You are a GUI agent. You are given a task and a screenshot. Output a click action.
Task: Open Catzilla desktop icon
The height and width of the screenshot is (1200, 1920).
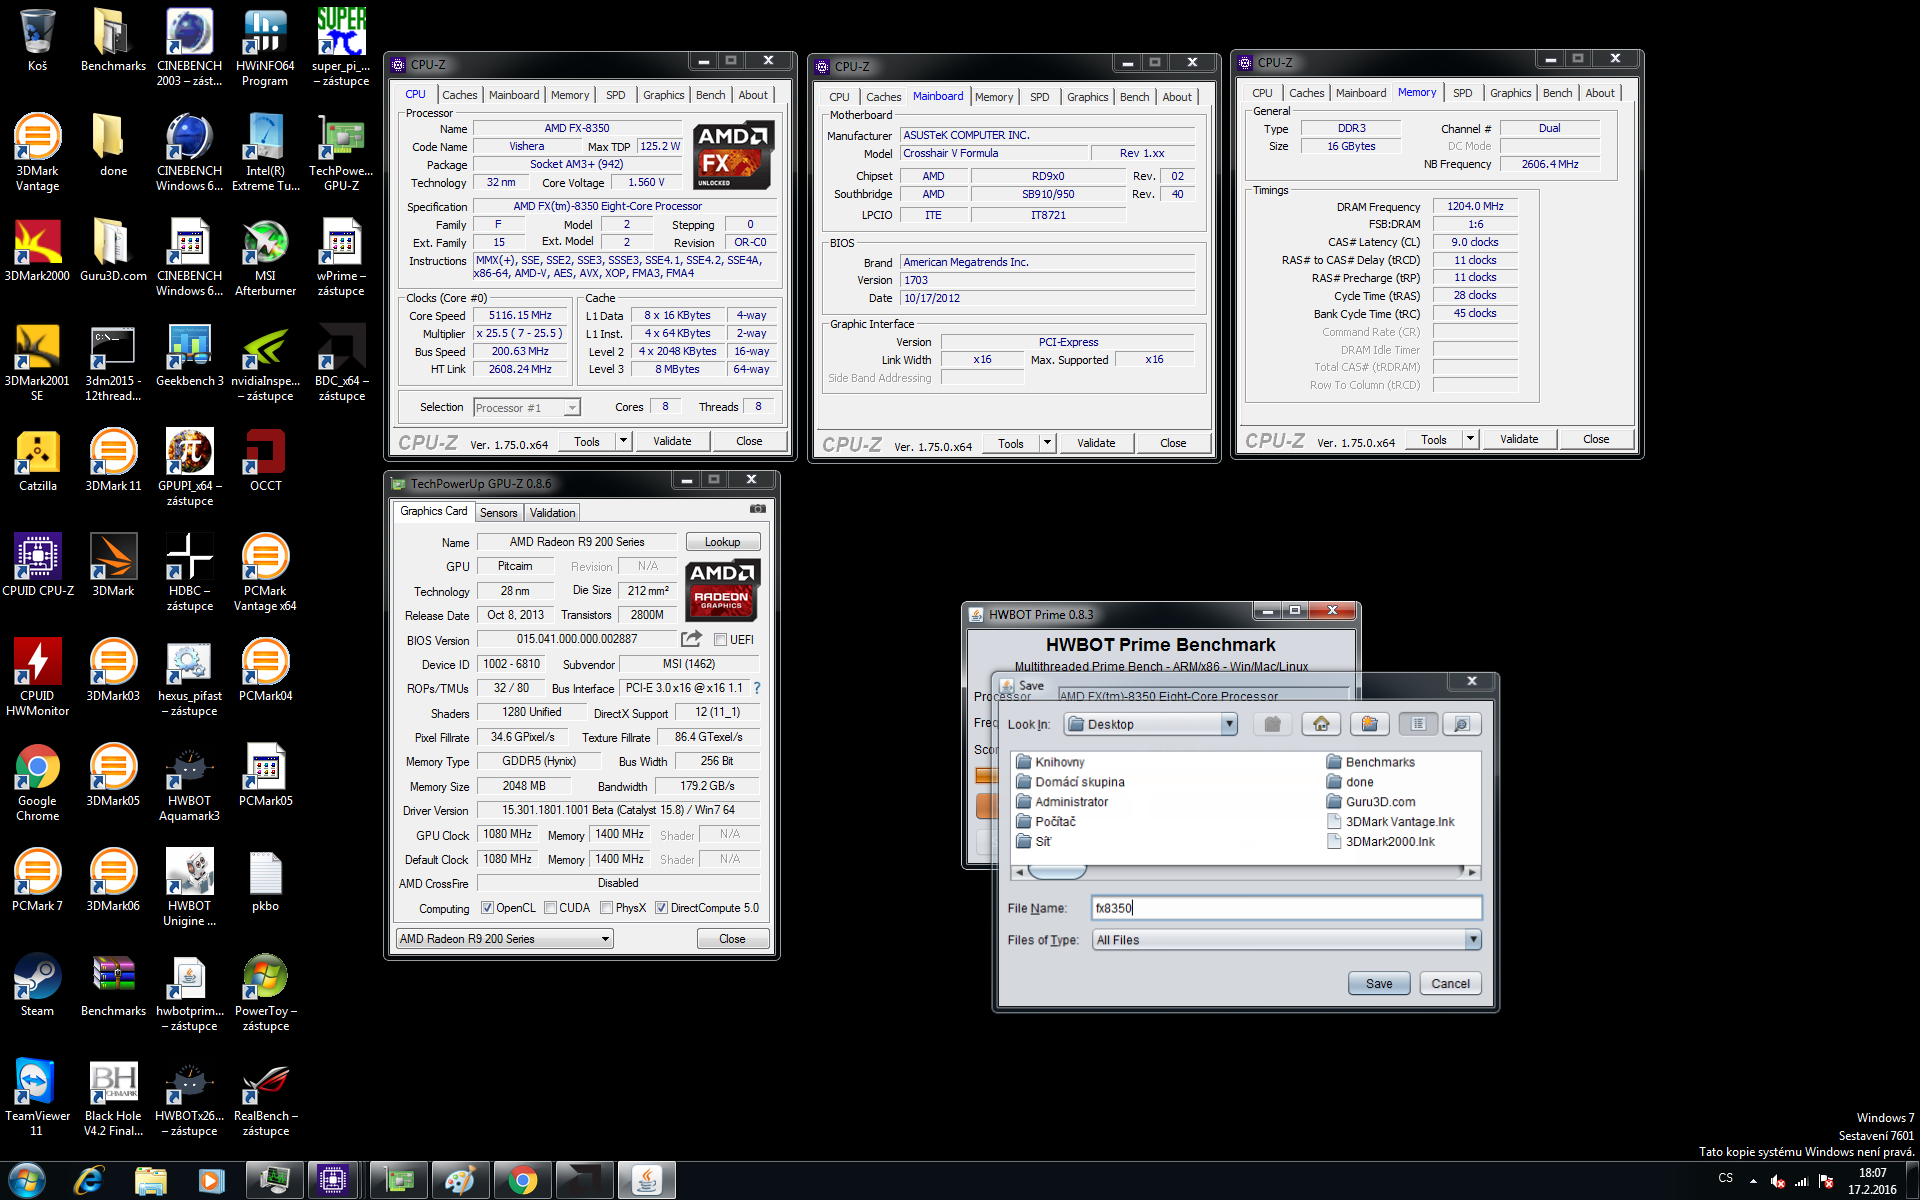38,460
